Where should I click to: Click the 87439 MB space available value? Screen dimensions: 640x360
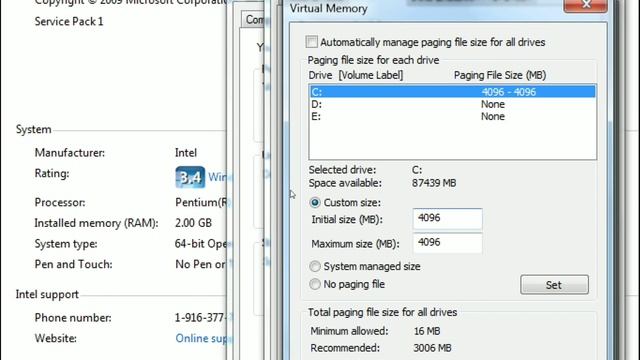click(434, 183)
